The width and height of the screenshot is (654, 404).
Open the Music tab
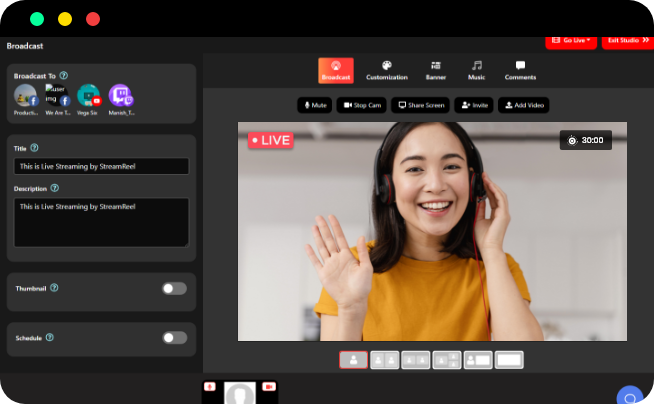[477, 70]
